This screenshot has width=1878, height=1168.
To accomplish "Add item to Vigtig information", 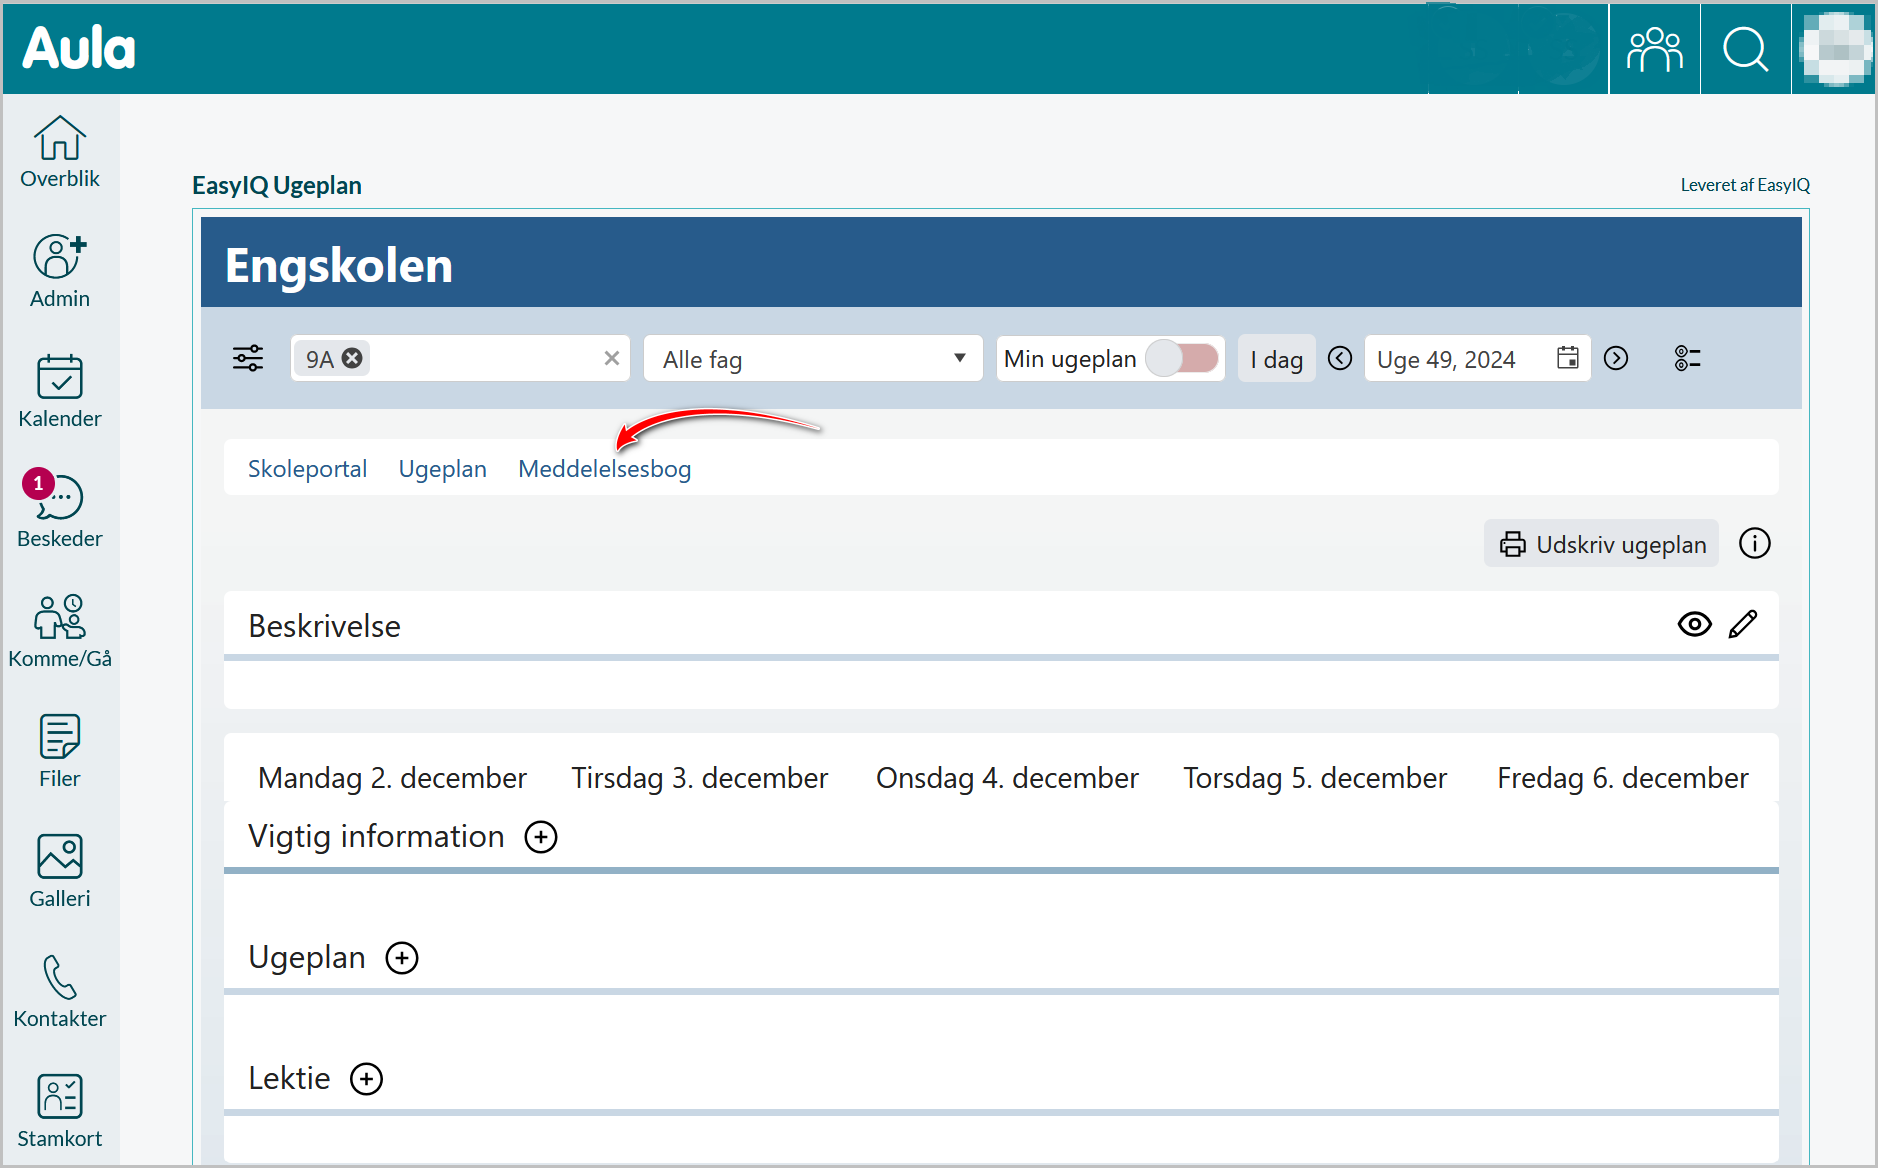I will tap(541, 837).
